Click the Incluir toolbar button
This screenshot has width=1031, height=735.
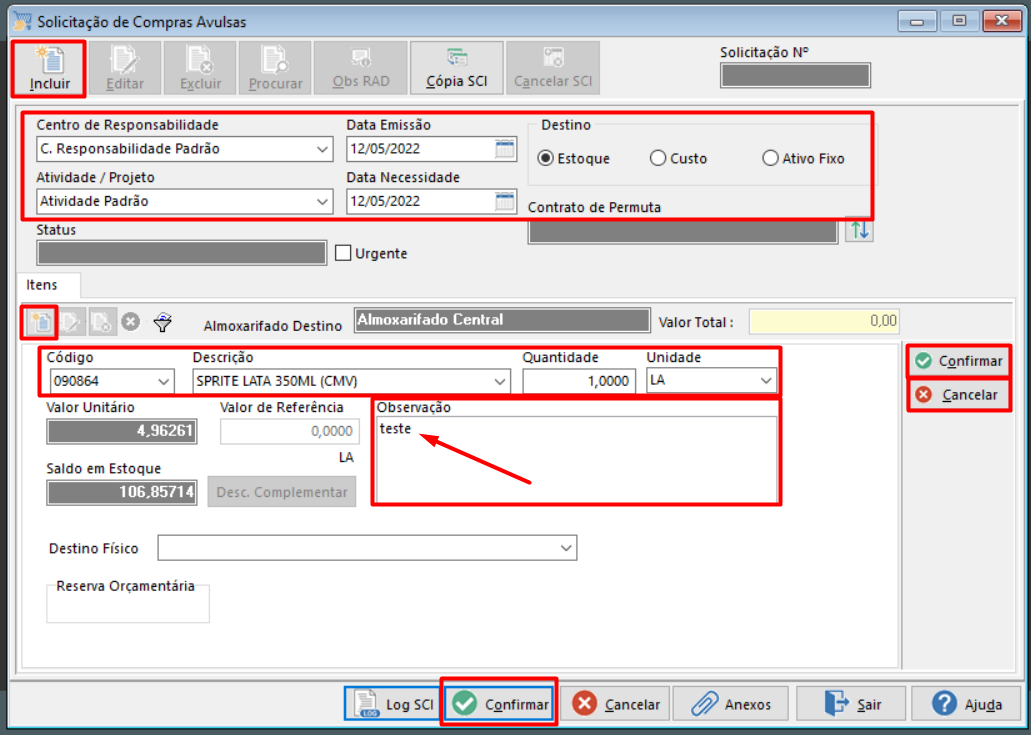[x=49, y=69]
